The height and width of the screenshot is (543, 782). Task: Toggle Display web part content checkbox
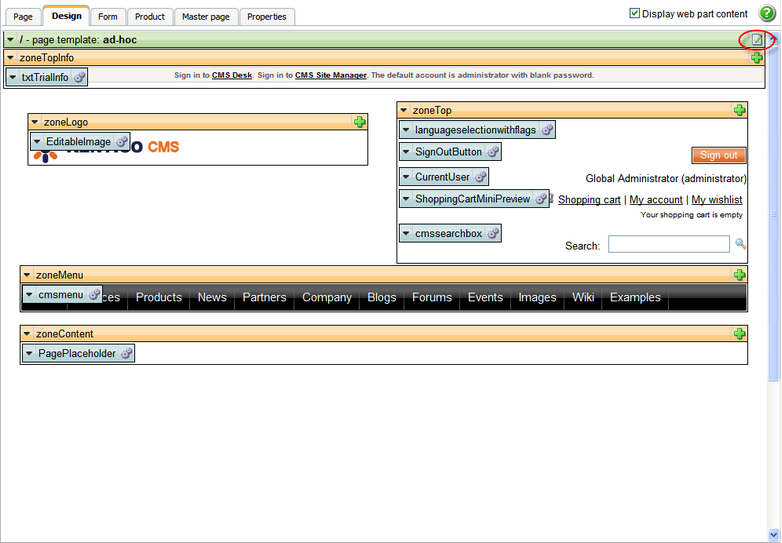(x=634, y=13)
